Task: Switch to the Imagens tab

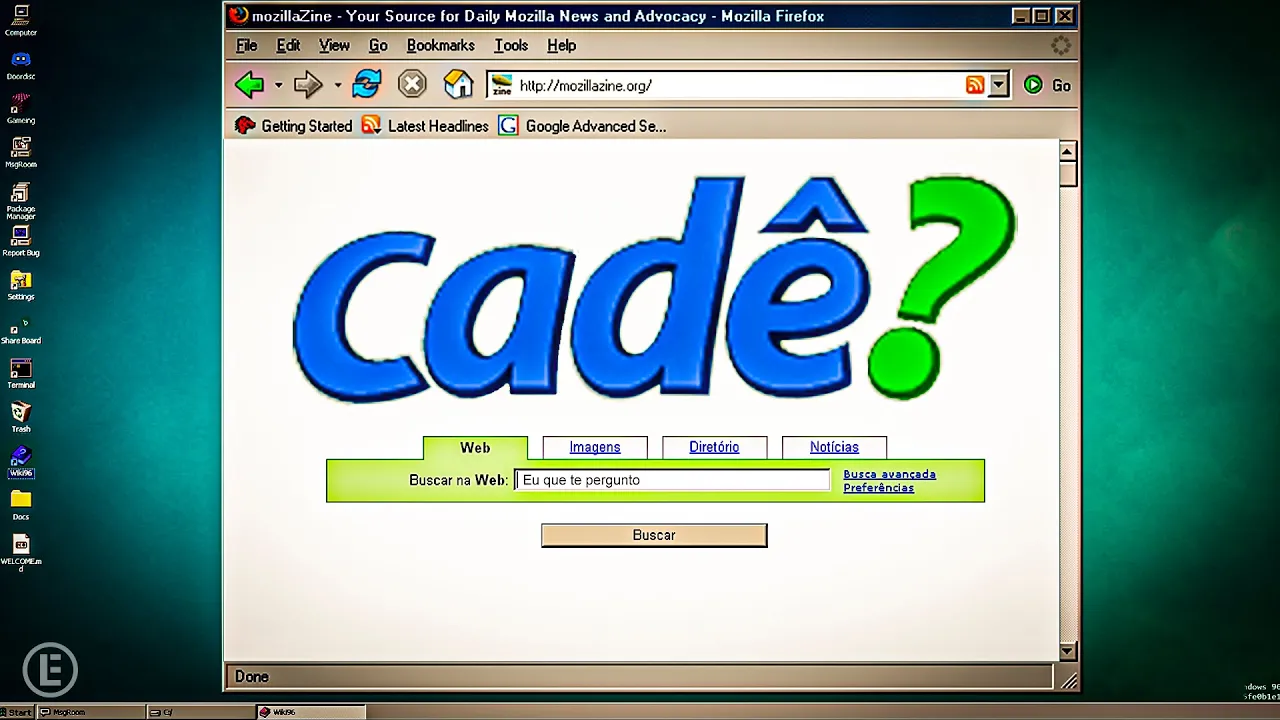Action: point(595,447)
